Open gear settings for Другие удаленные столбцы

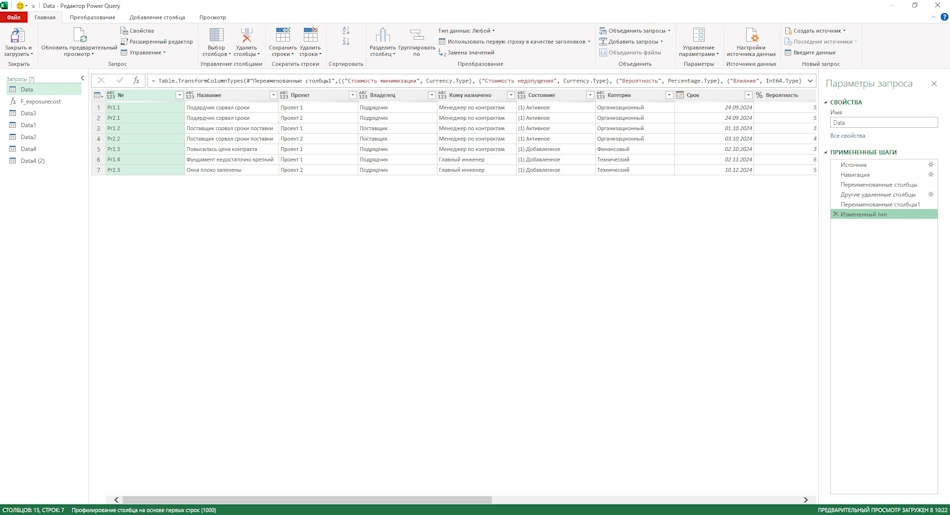931,194
